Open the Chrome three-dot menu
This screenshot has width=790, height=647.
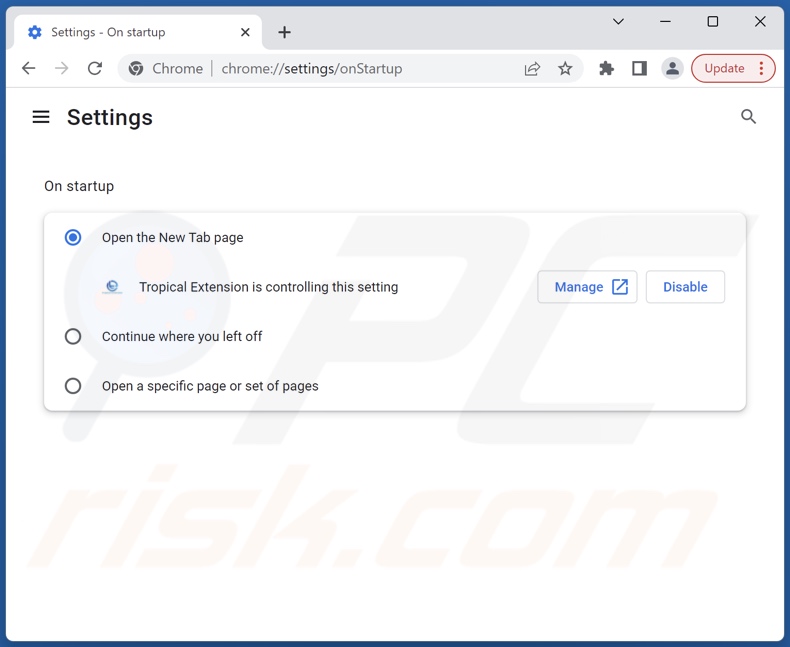(x=761, y=68)
